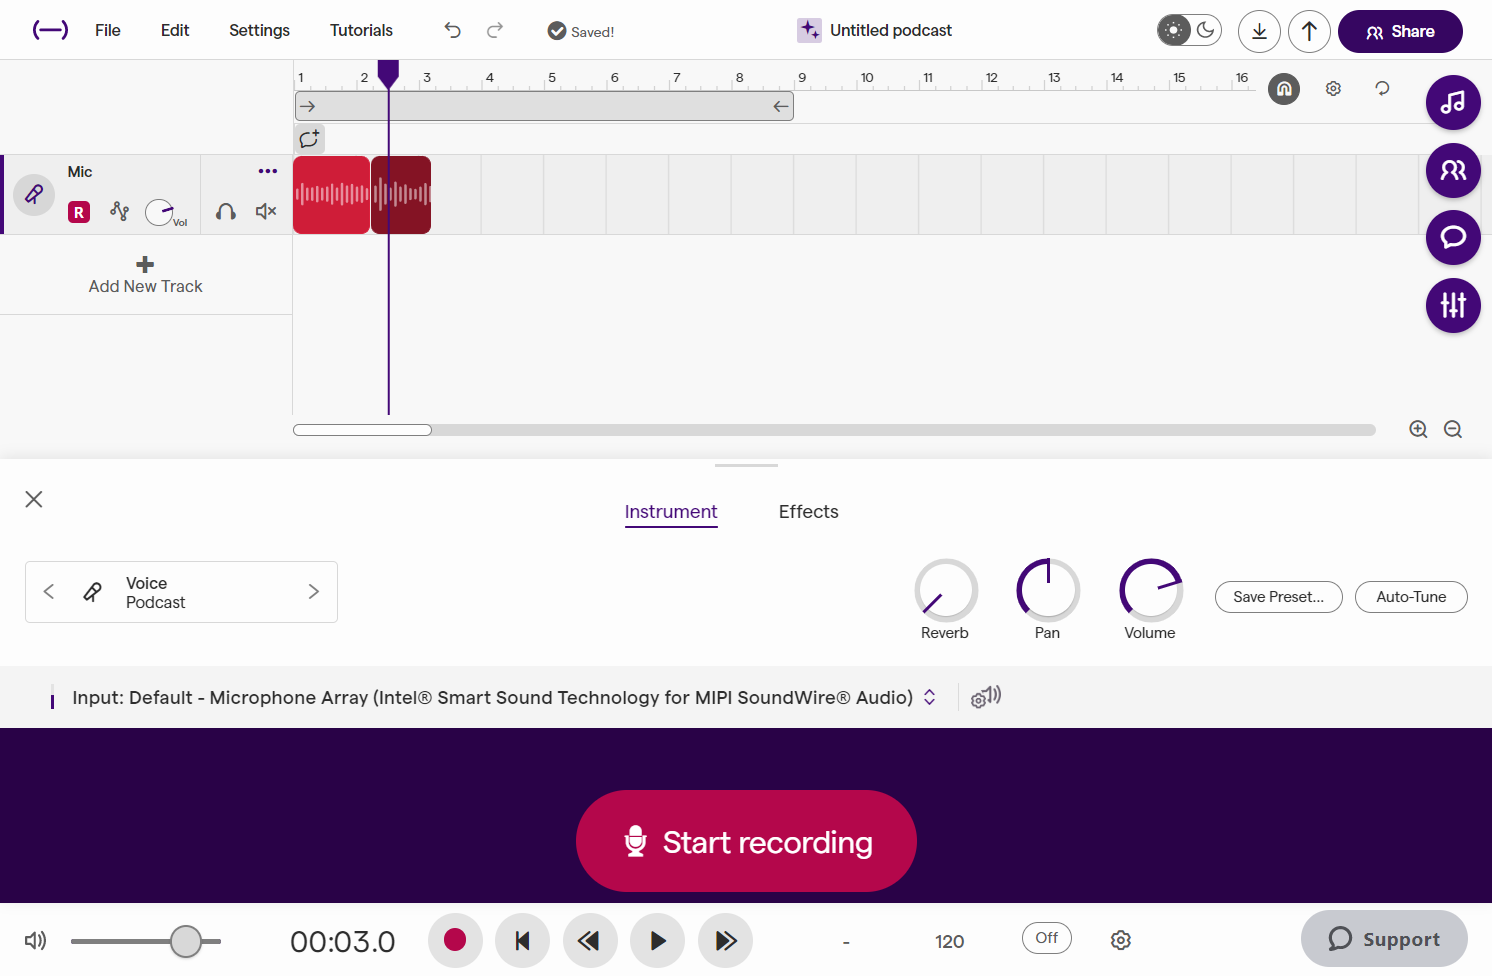This screenshot has height=976, width=1492.
Task: Click the round record button
Action: click(x=455, y=940)
